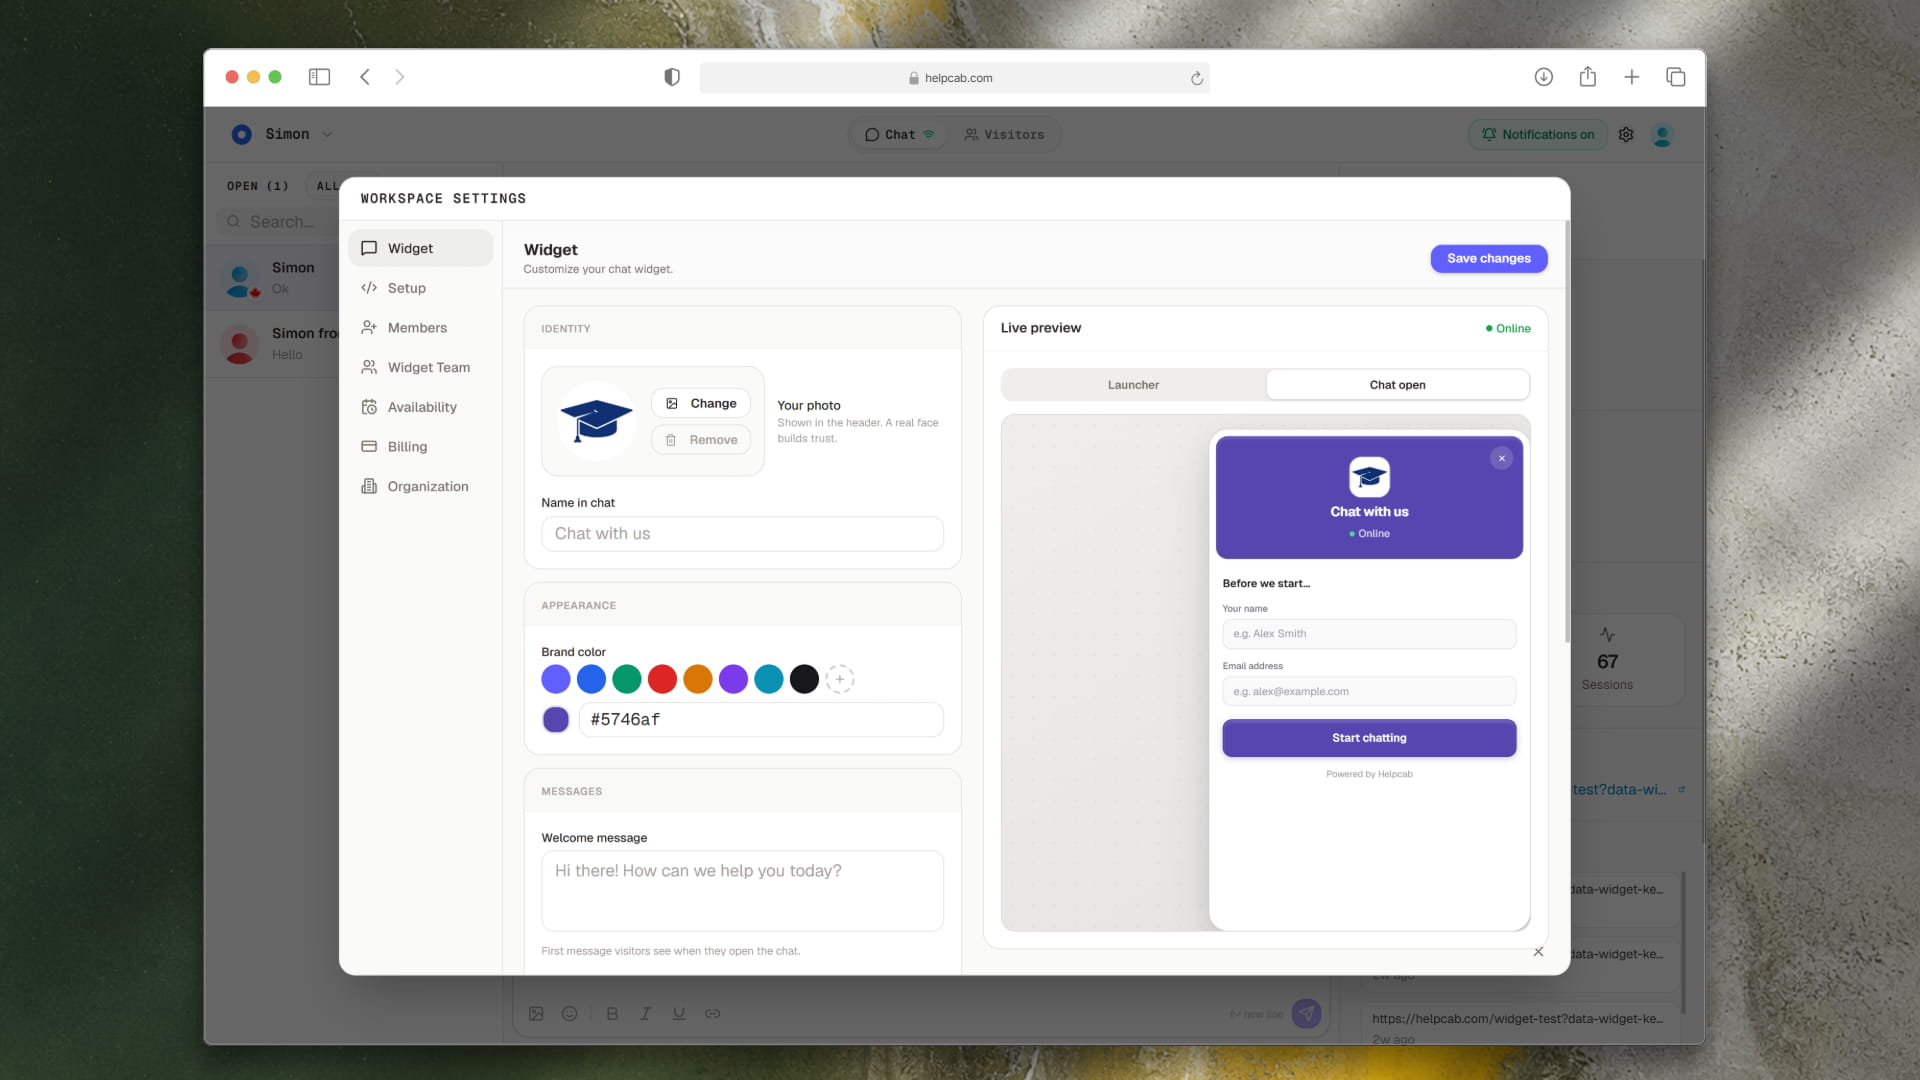Click the Your name preview field
1920x1080 pixels.
pyautogui.click(x=1369, y=634)
